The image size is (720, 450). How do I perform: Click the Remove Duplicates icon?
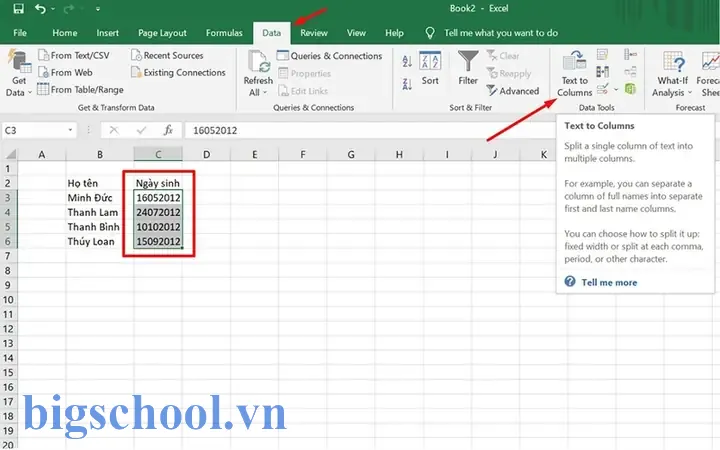pyautogui.click(x=602, y=72)
